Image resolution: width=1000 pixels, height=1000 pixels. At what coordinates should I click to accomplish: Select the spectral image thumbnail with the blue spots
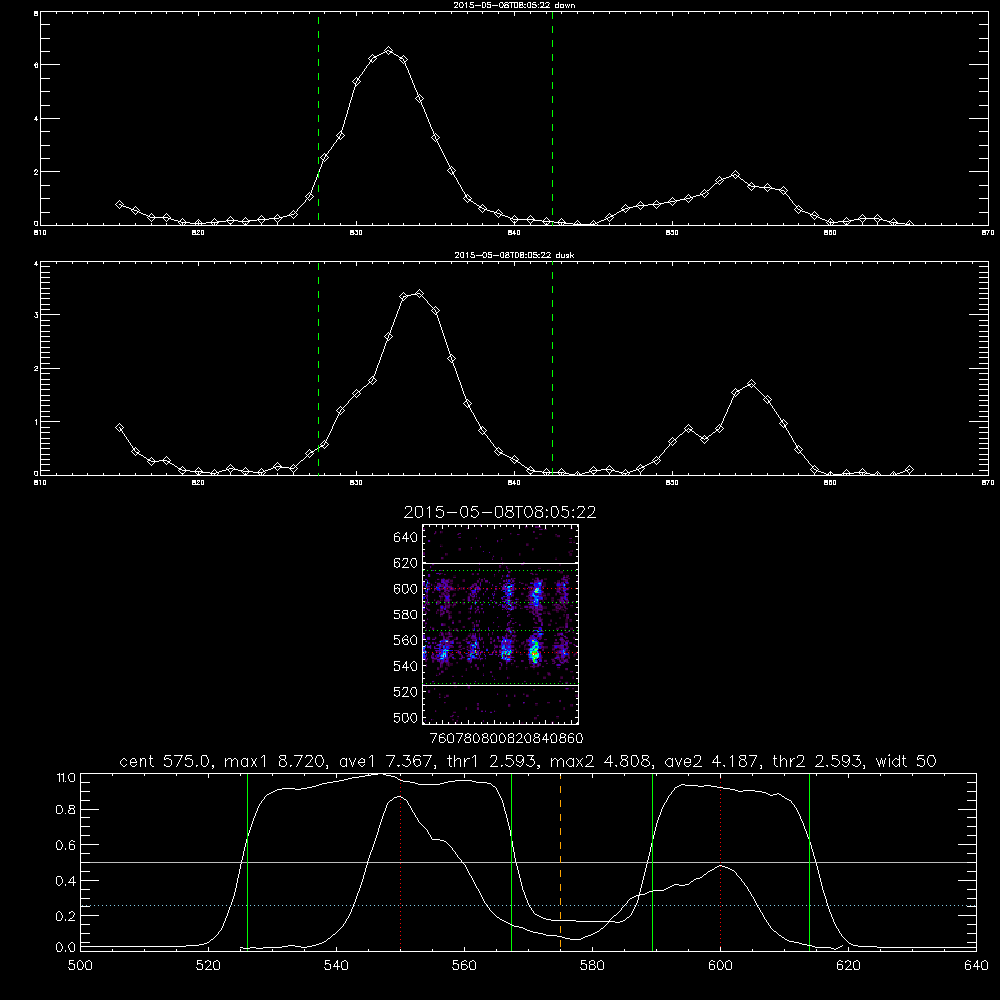501,624
